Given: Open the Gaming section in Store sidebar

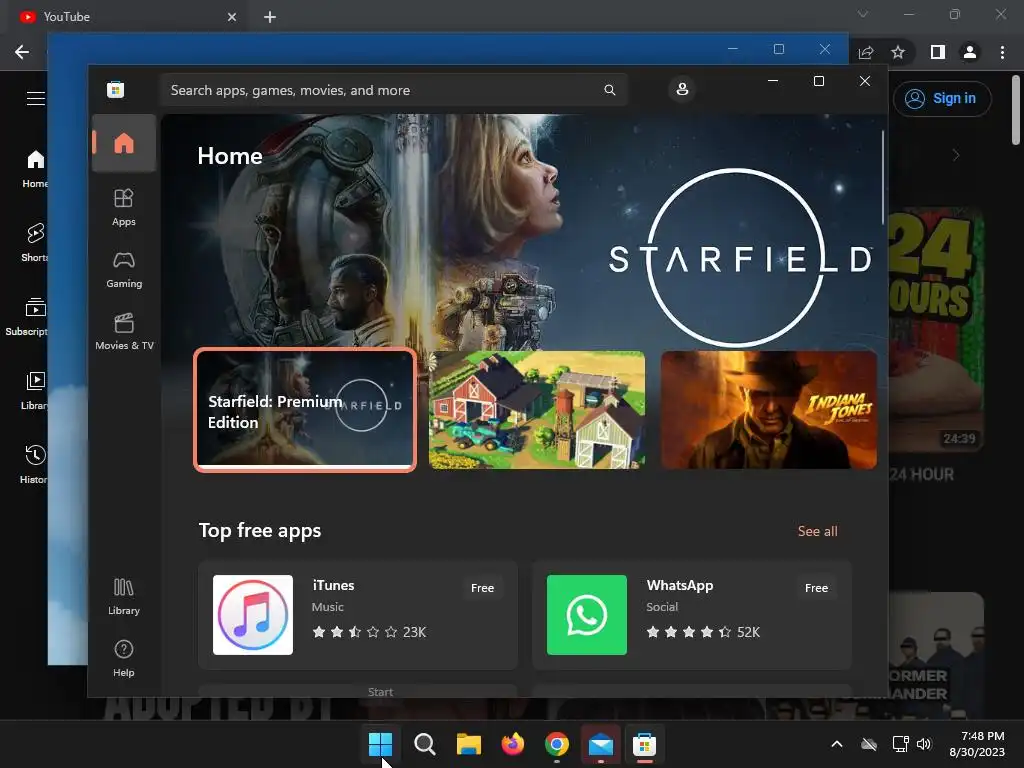Looking at the screenshot, I should pyautogui.click(x=123, y=270).
